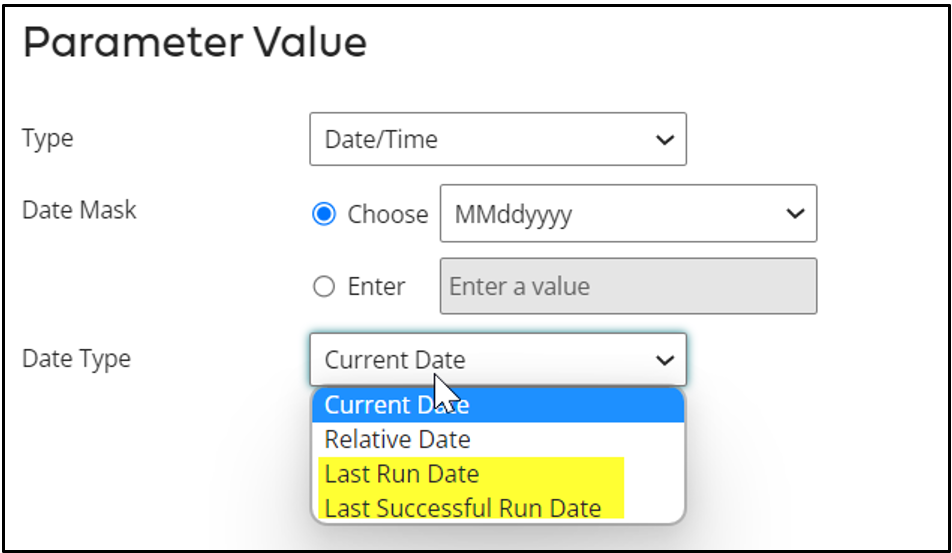952x553 pixels.
Task: Click the chevron arrow beside MMddyyyy
Action: 795,214
